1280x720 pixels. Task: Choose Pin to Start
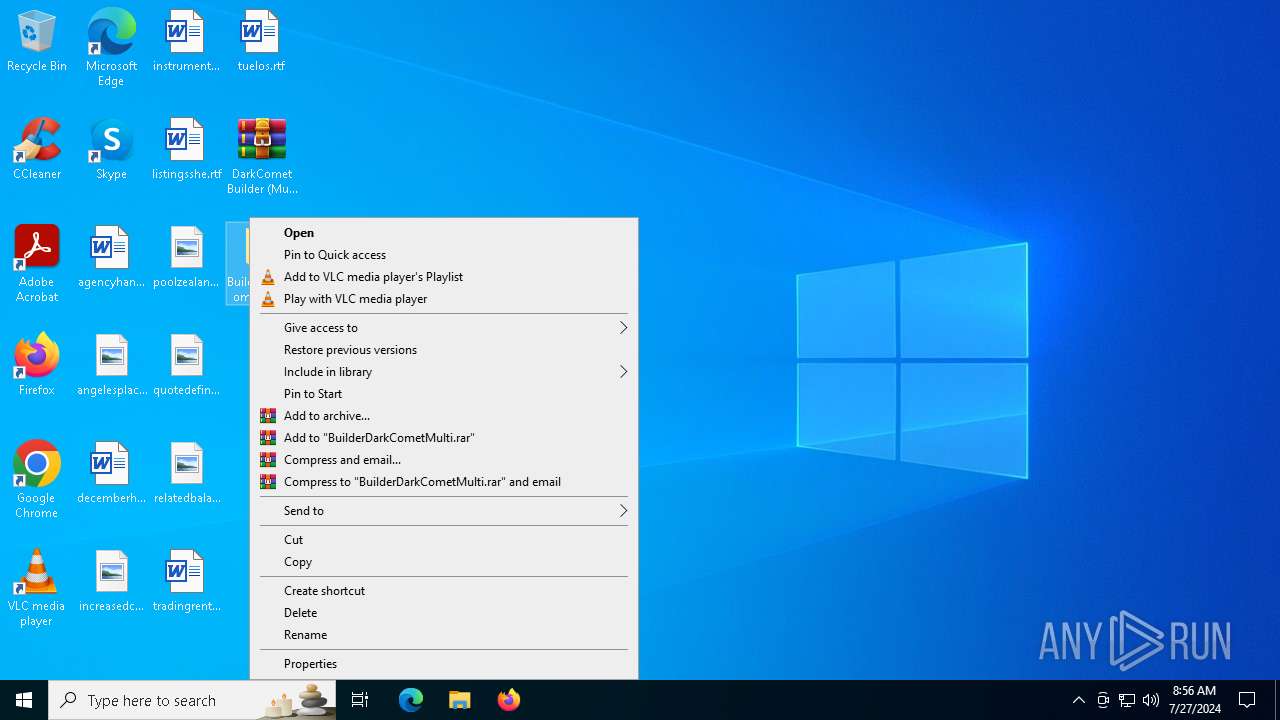click(443, 394)
